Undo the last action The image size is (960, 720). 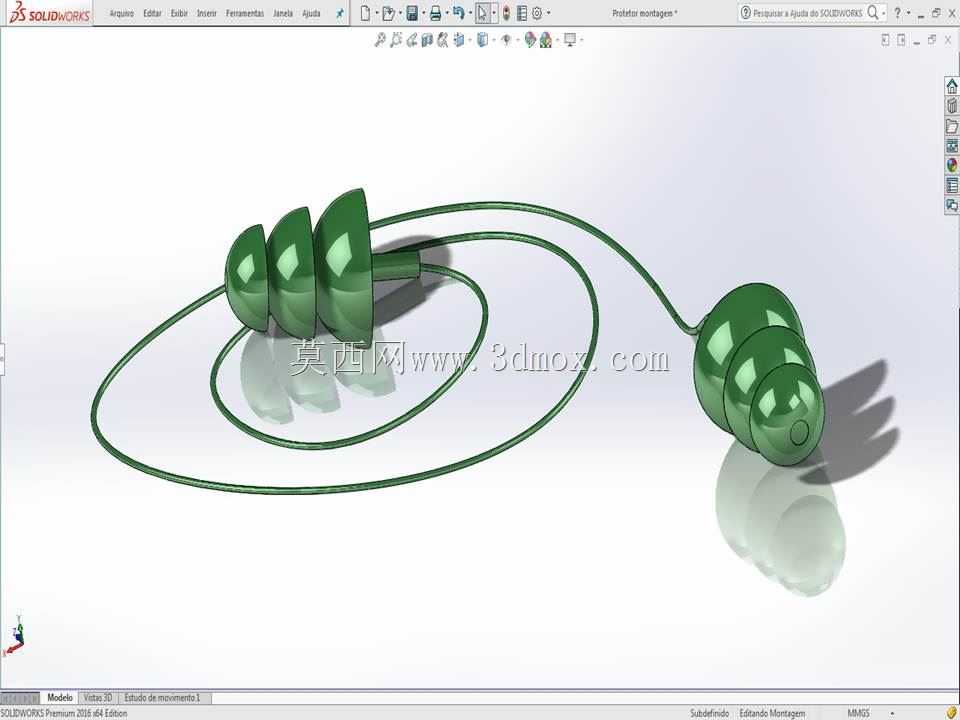point(459,13)
